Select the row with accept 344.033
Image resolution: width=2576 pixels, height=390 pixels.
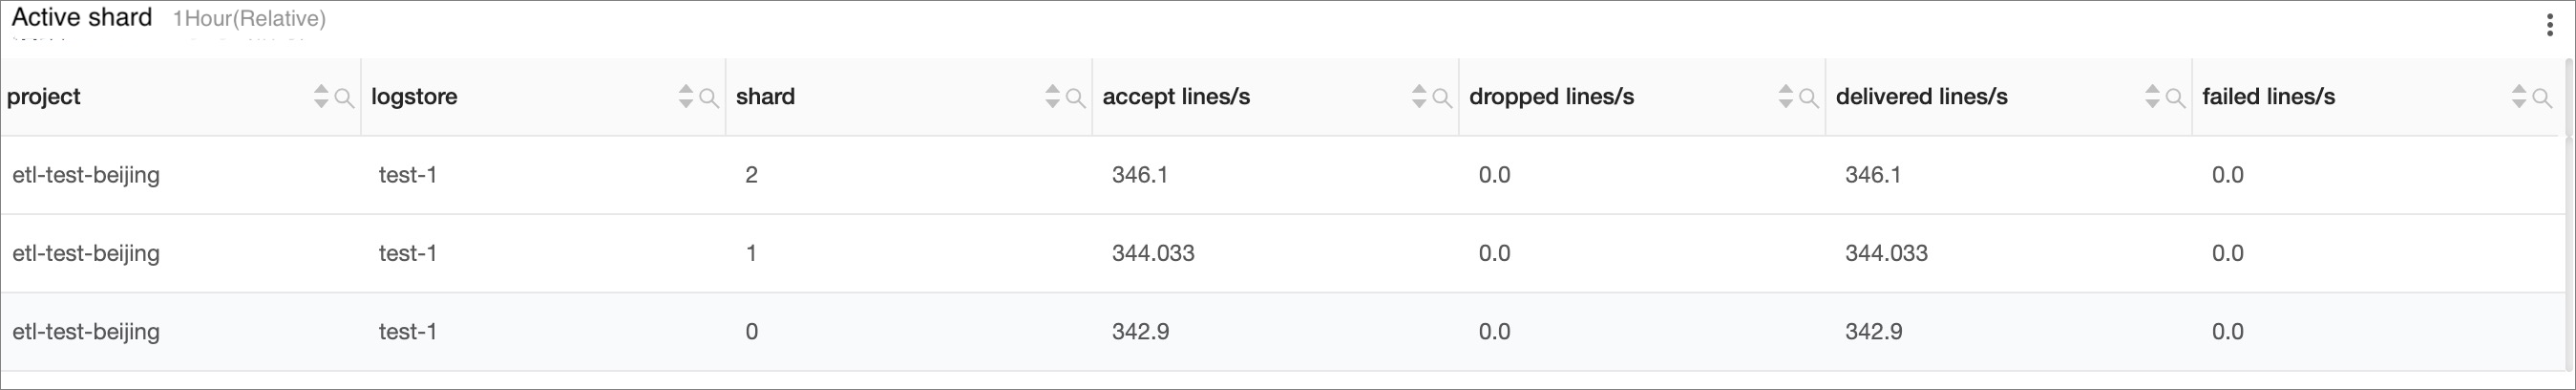tap(1282, 253)
